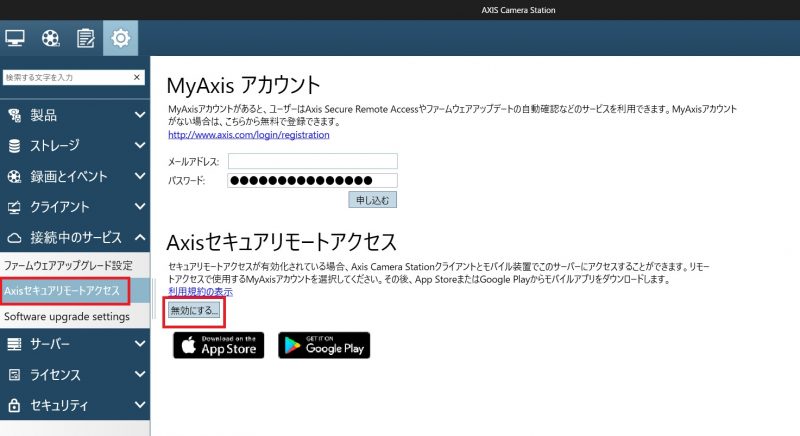Image resolution: width=800 pixels, height=436 pixels.
Task: Click the 無効にする button
Action: 194,310
